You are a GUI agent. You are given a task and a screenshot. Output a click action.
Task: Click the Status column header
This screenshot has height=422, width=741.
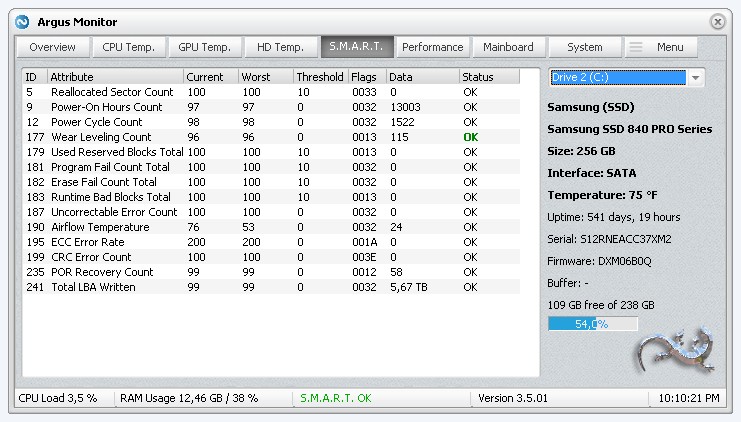489,77
